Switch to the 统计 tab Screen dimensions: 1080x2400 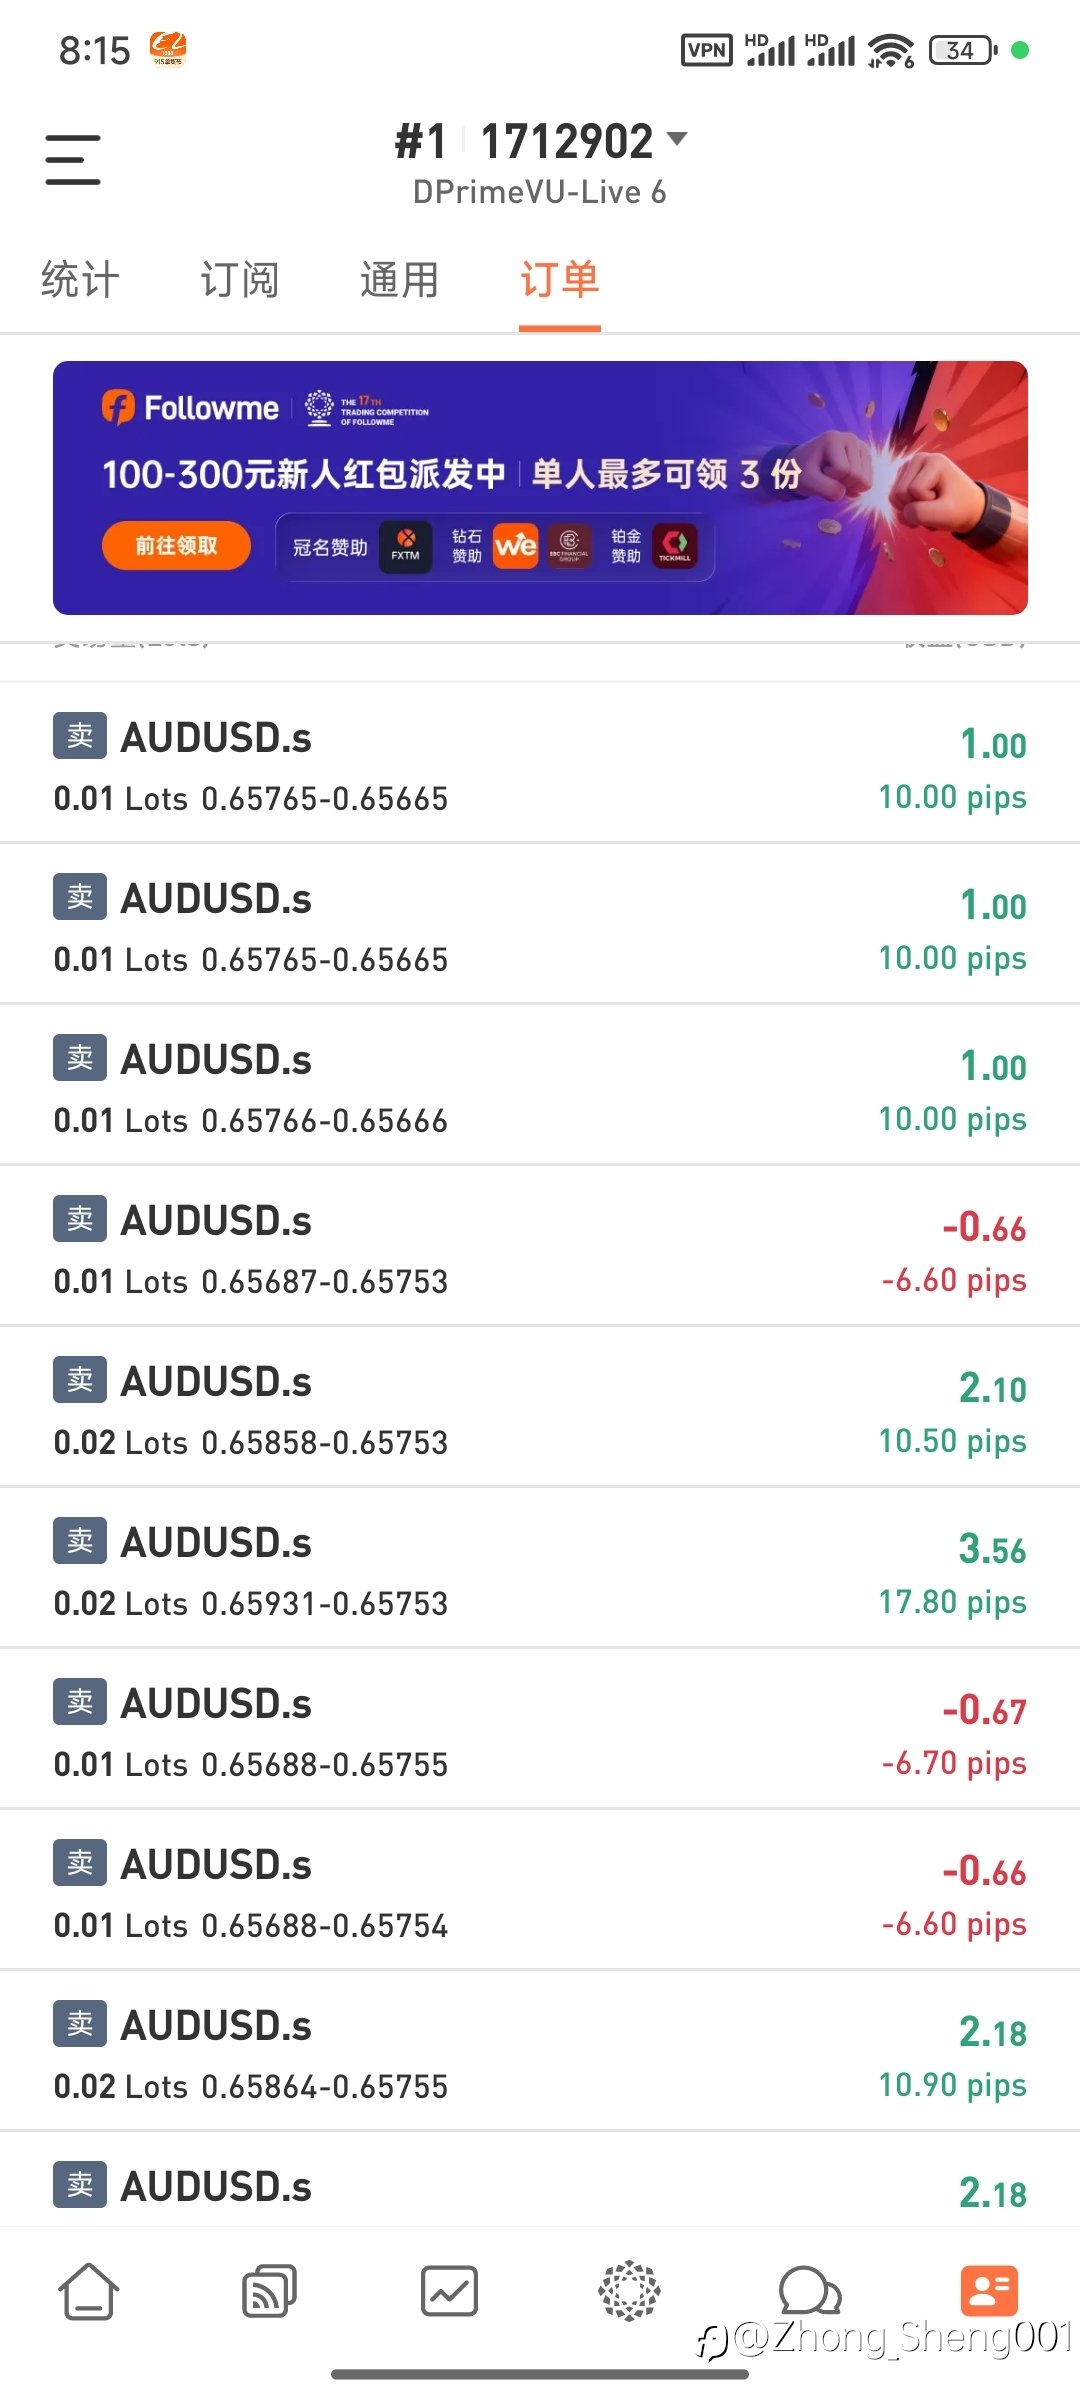pyautogui.click(x=80, y=280)
